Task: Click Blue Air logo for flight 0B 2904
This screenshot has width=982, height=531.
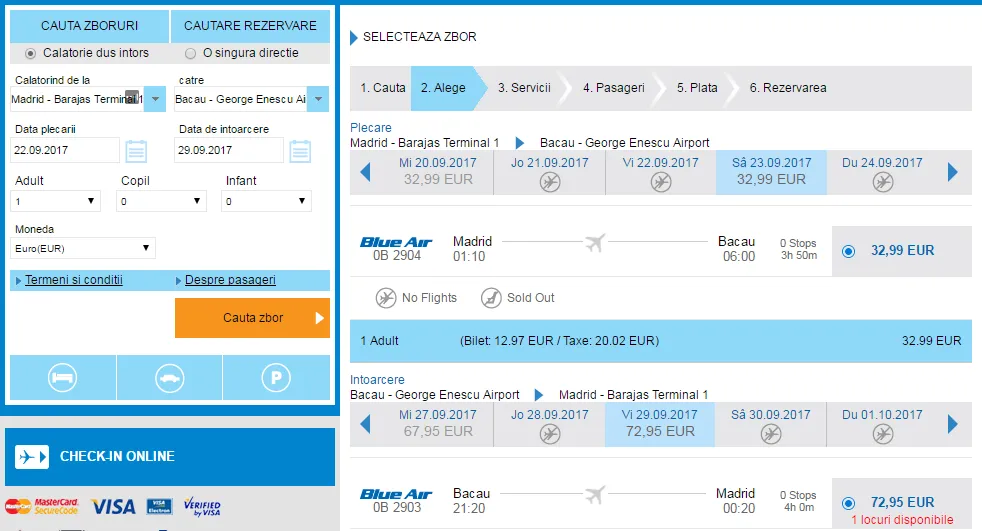Action: [x=396, y=242]
